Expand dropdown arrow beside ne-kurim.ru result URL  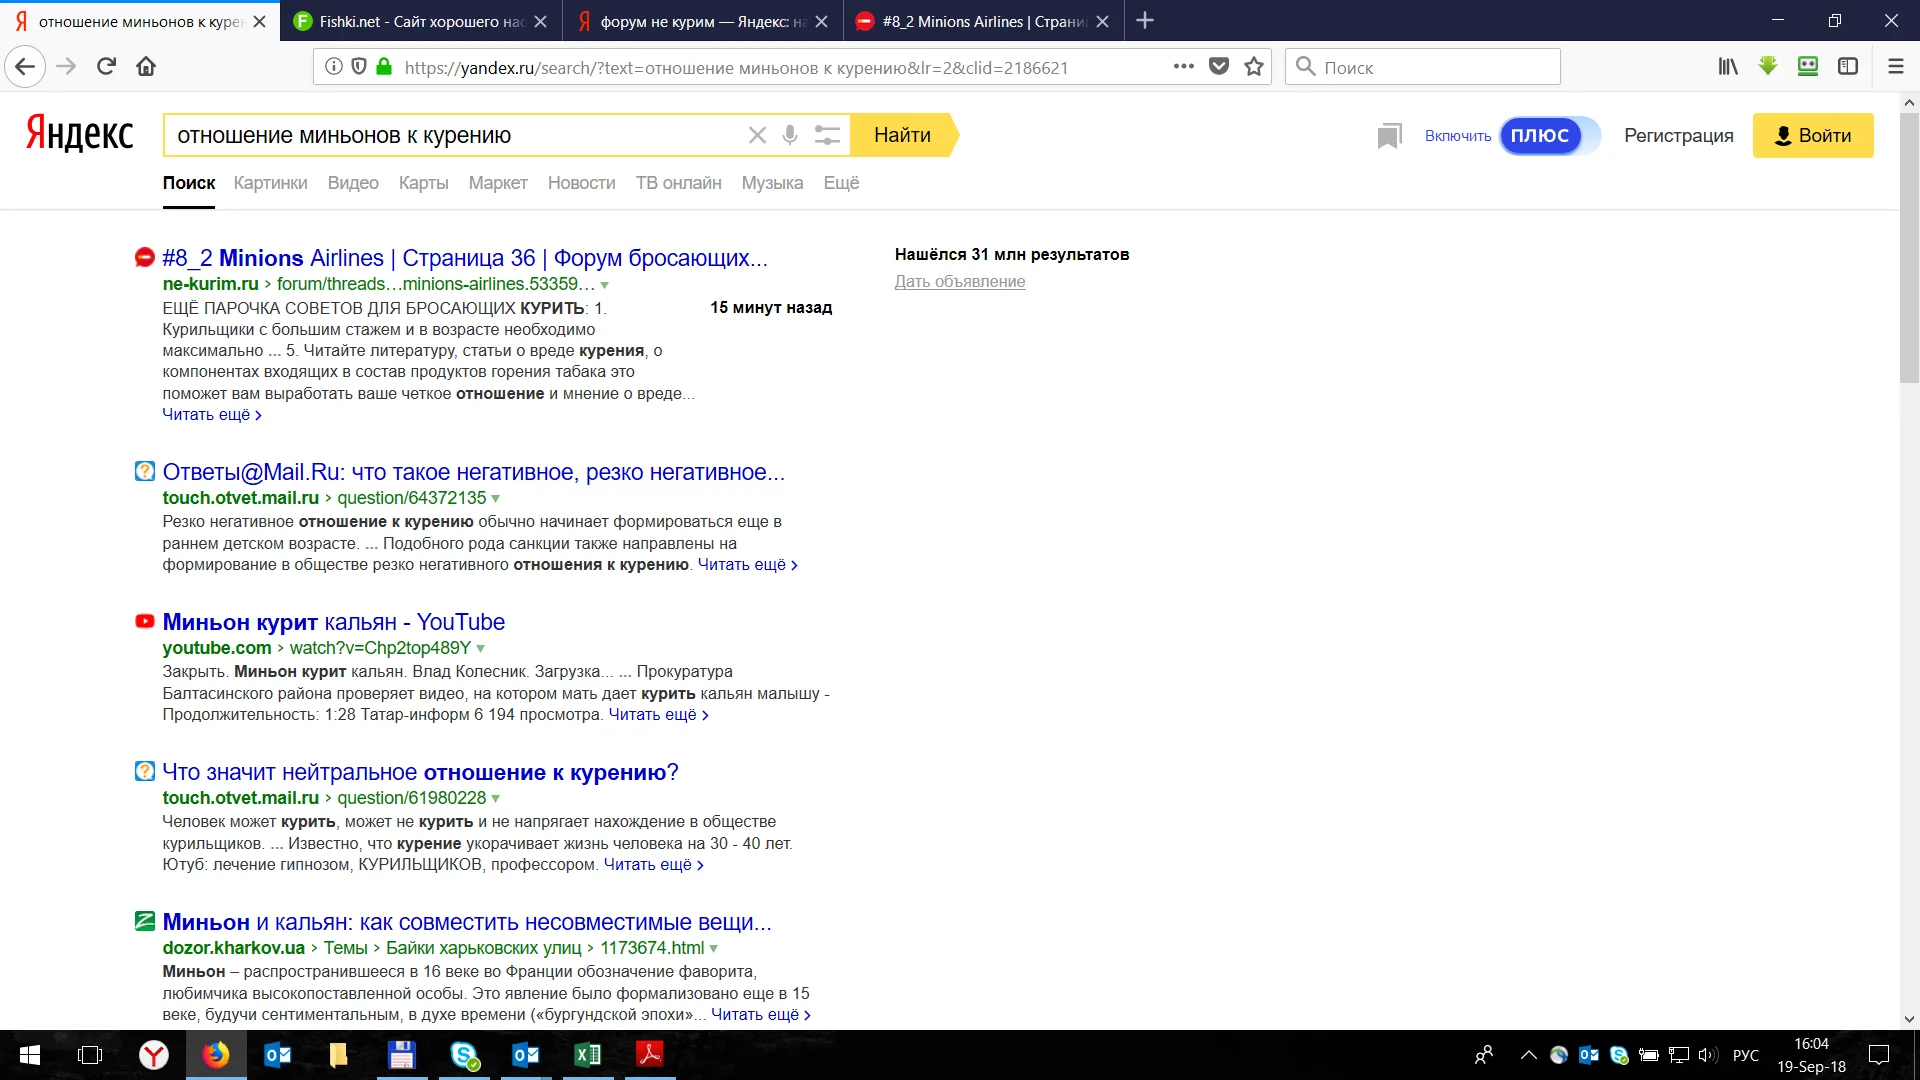605,285
